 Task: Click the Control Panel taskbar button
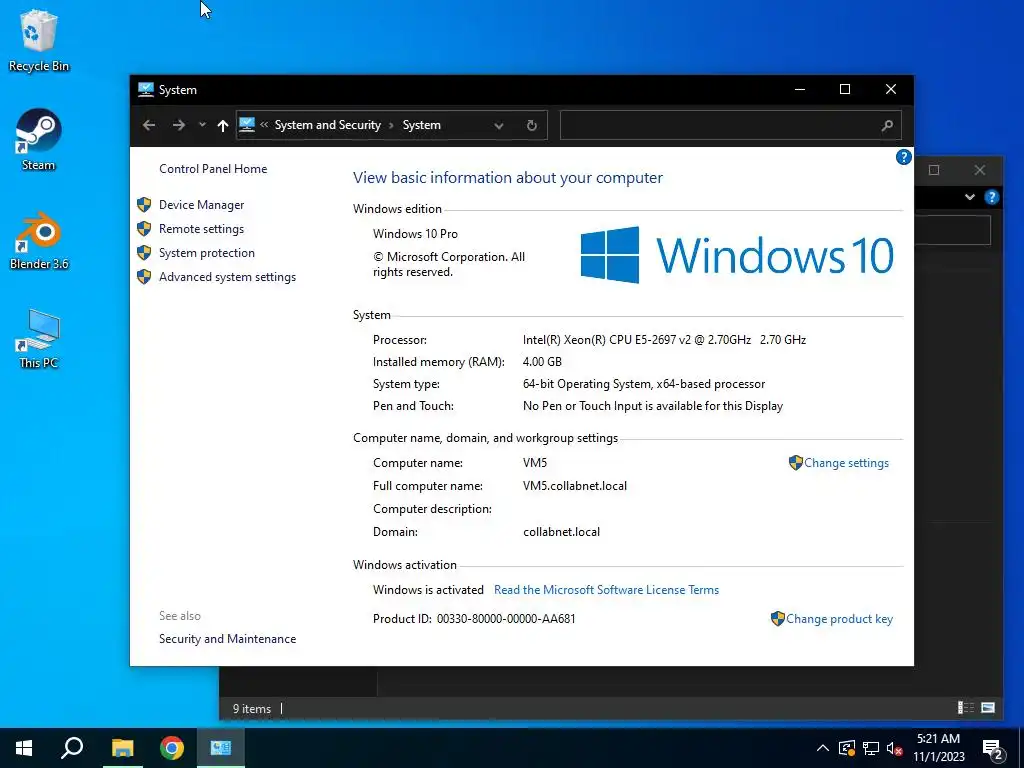221,748
